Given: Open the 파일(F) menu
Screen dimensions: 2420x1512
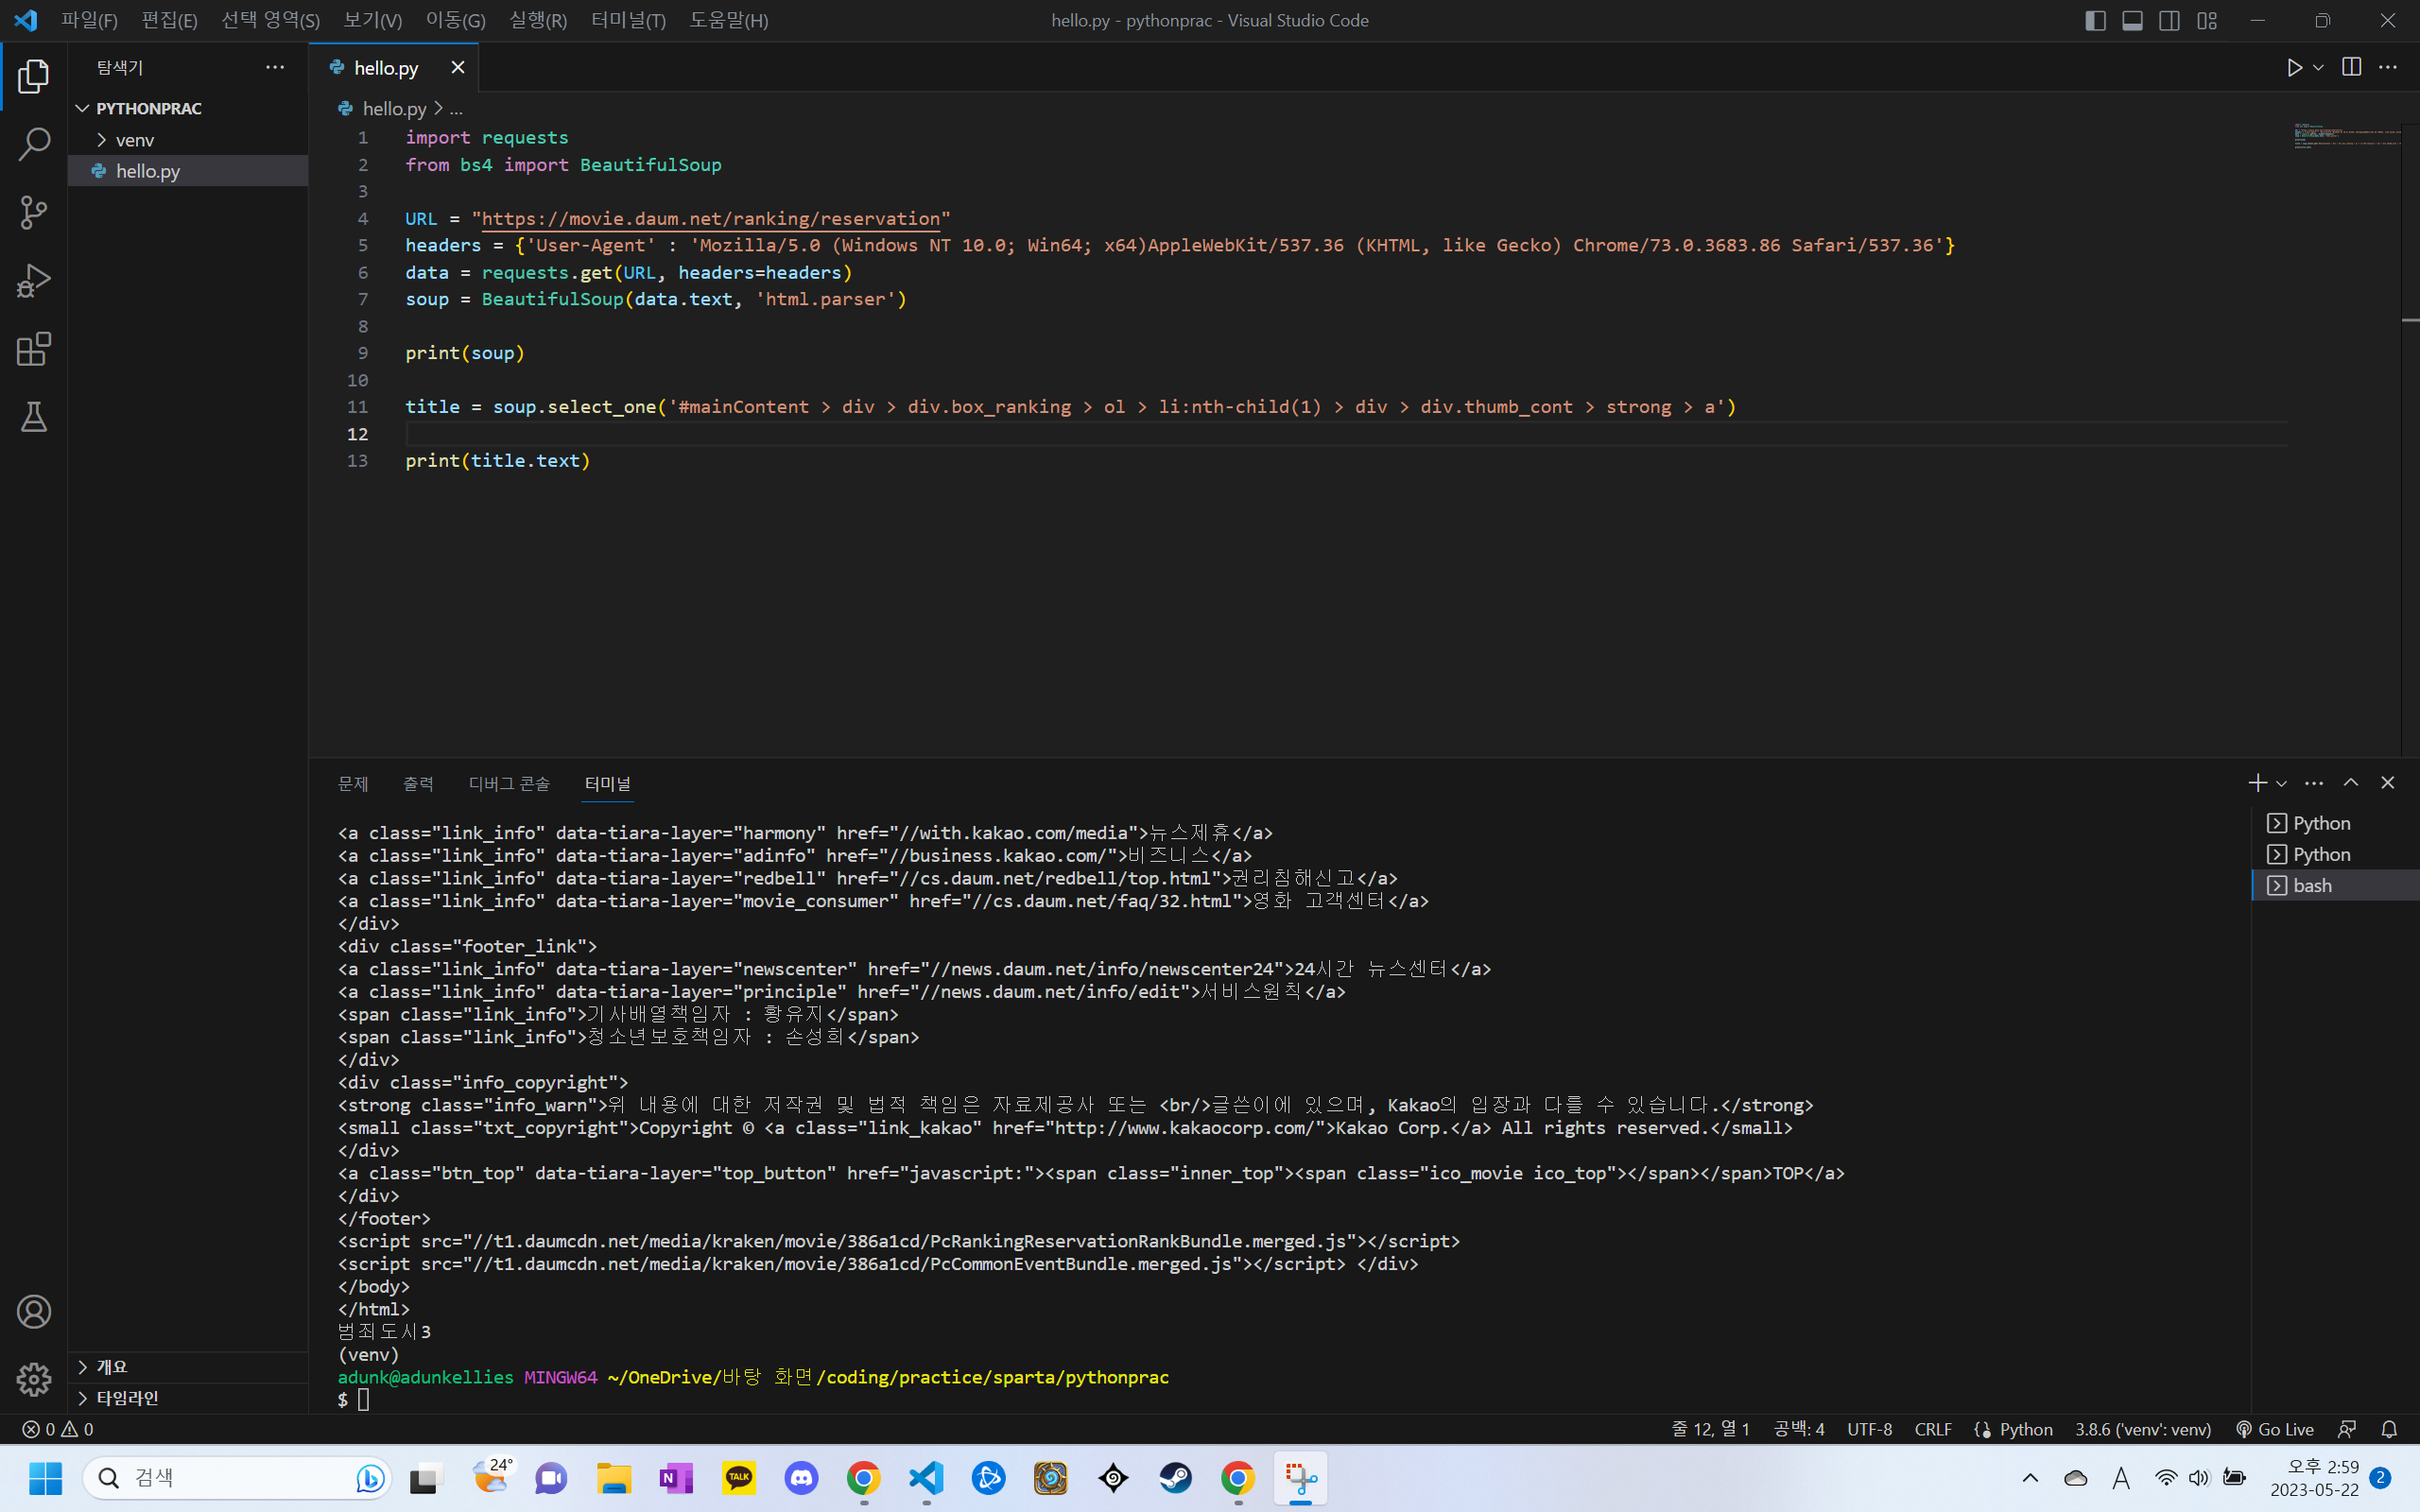Looking at the screenshot, I should pyautogui.click(x=89, y=20).
